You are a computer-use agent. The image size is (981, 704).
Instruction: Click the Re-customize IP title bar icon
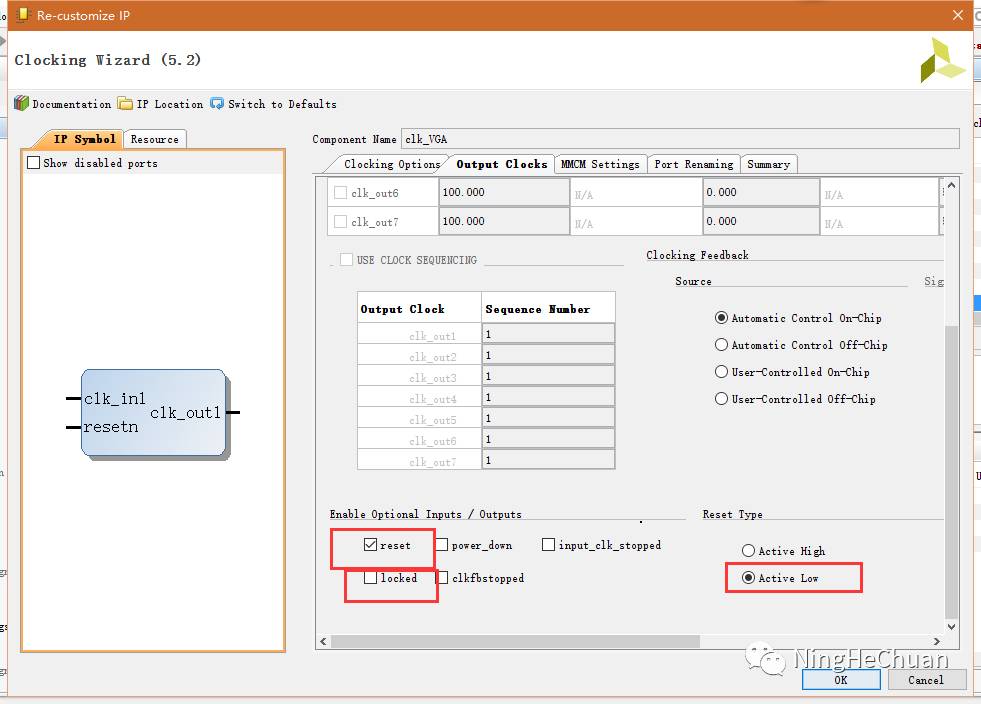tap(21, 15)
